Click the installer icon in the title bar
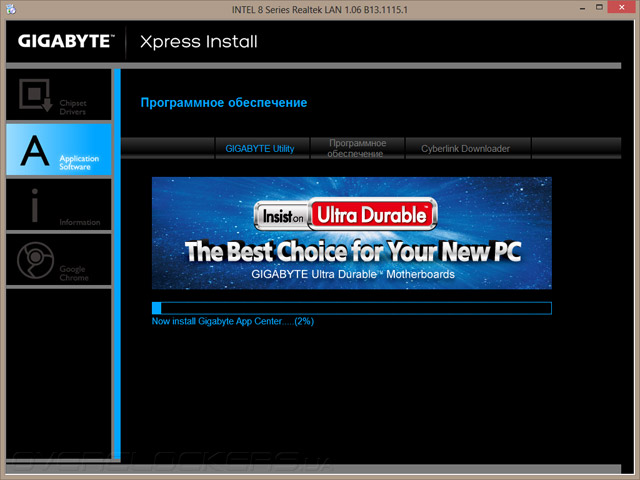The width and height of the screenshot is (640, 480). click(11, 9)
